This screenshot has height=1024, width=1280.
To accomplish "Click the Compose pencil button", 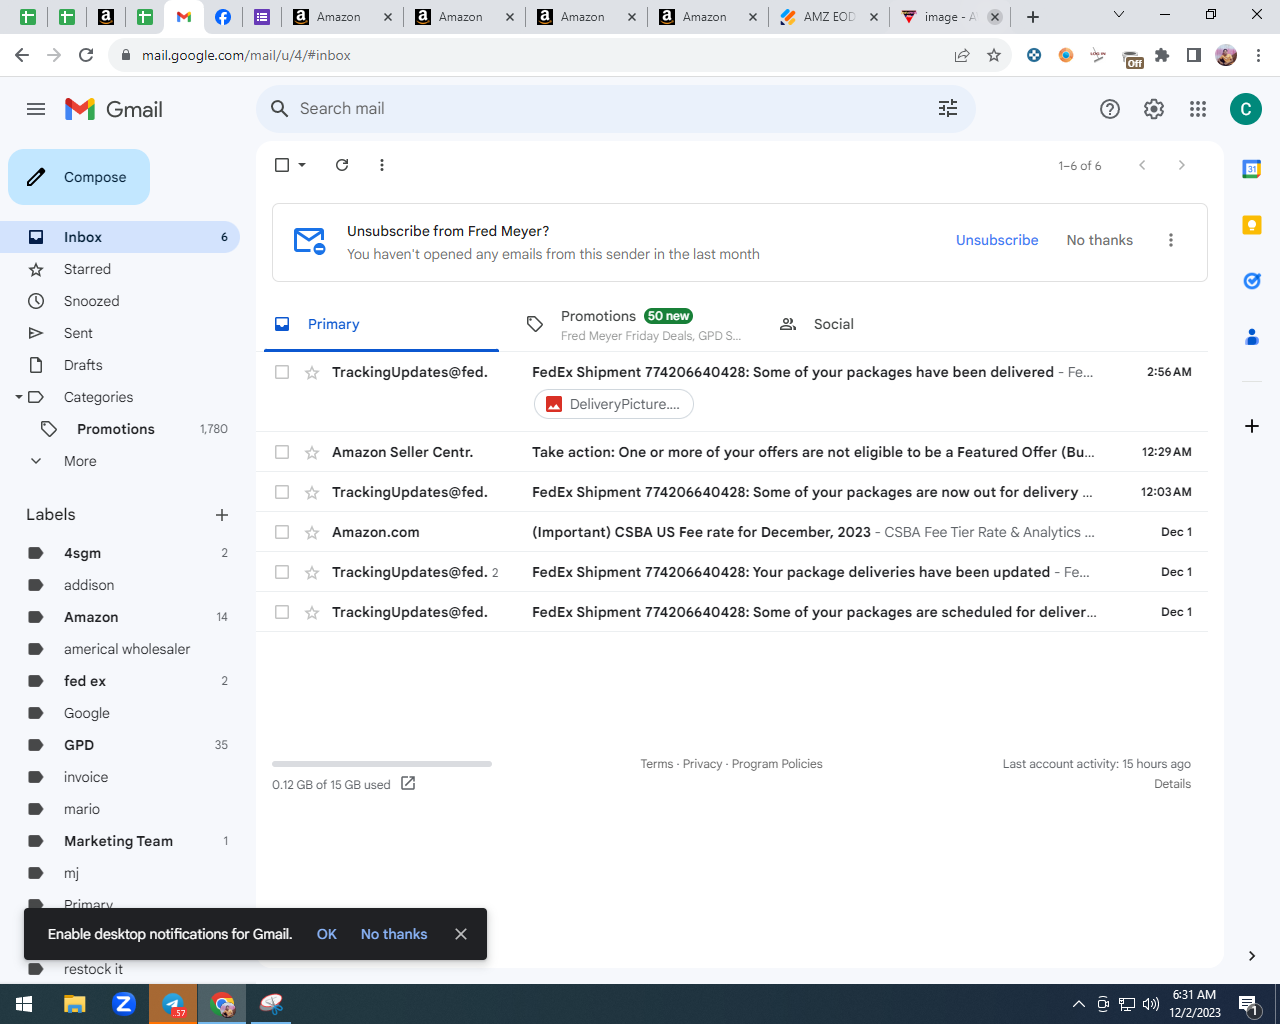I will tap(79, 177).
